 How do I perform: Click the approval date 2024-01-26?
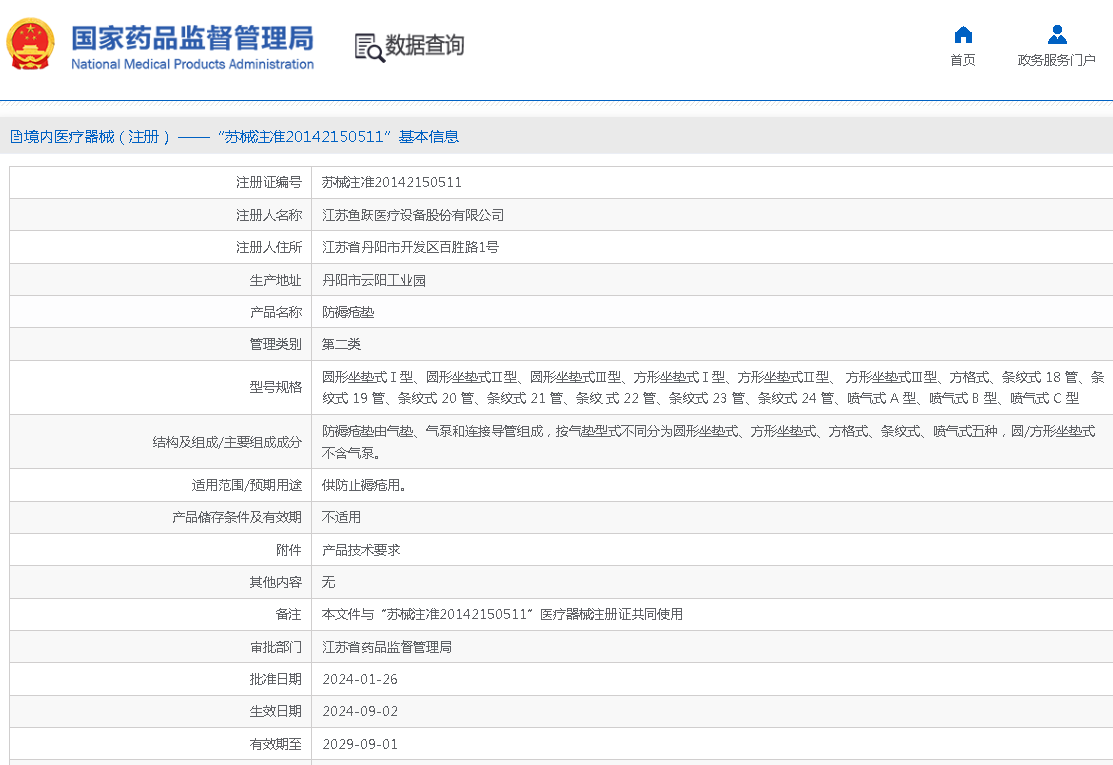[x=360, y=679]
